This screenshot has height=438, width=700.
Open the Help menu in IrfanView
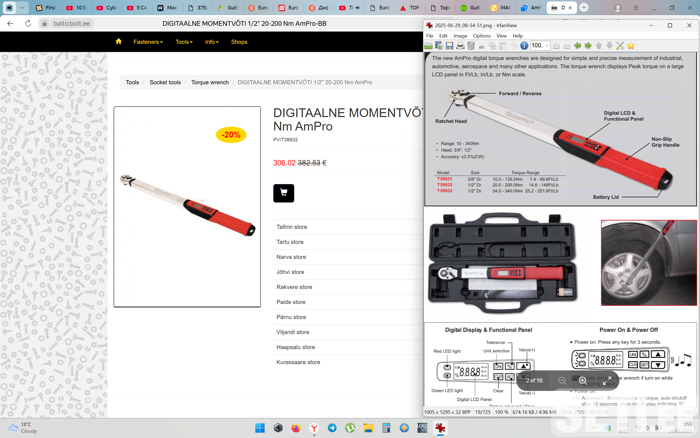517,36
